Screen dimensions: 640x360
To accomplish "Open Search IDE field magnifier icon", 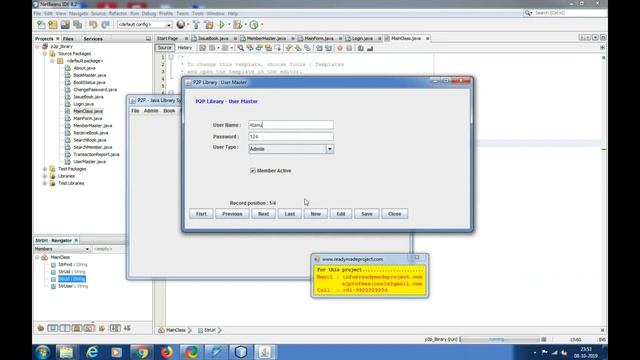I will pos(528,13).
